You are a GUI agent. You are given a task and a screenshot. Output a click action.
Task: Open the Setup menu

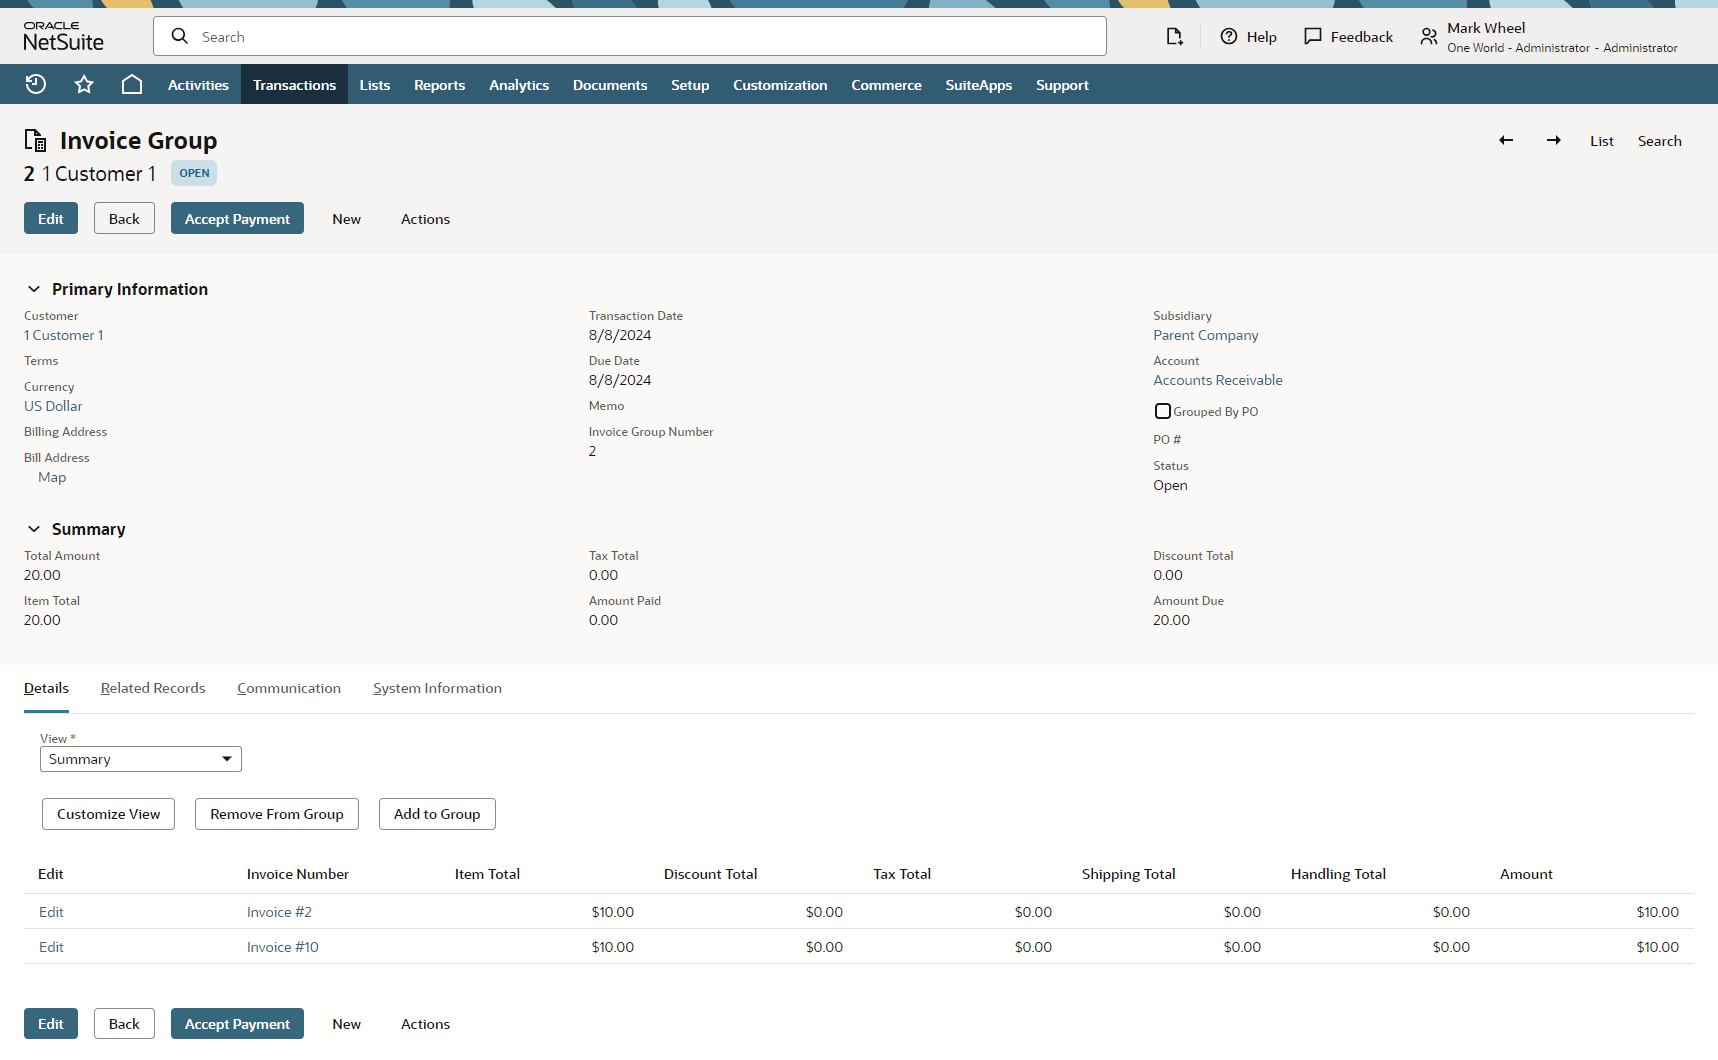pos(690,85)
